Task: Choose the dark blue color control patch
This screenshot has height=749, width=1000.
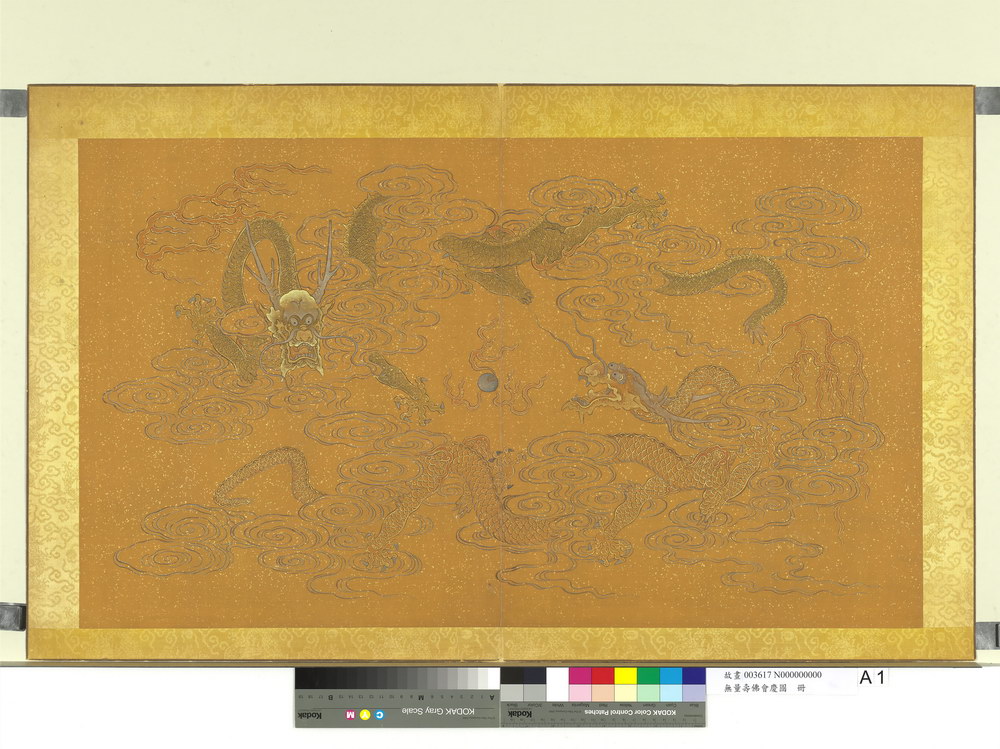Action: (694, 676)
